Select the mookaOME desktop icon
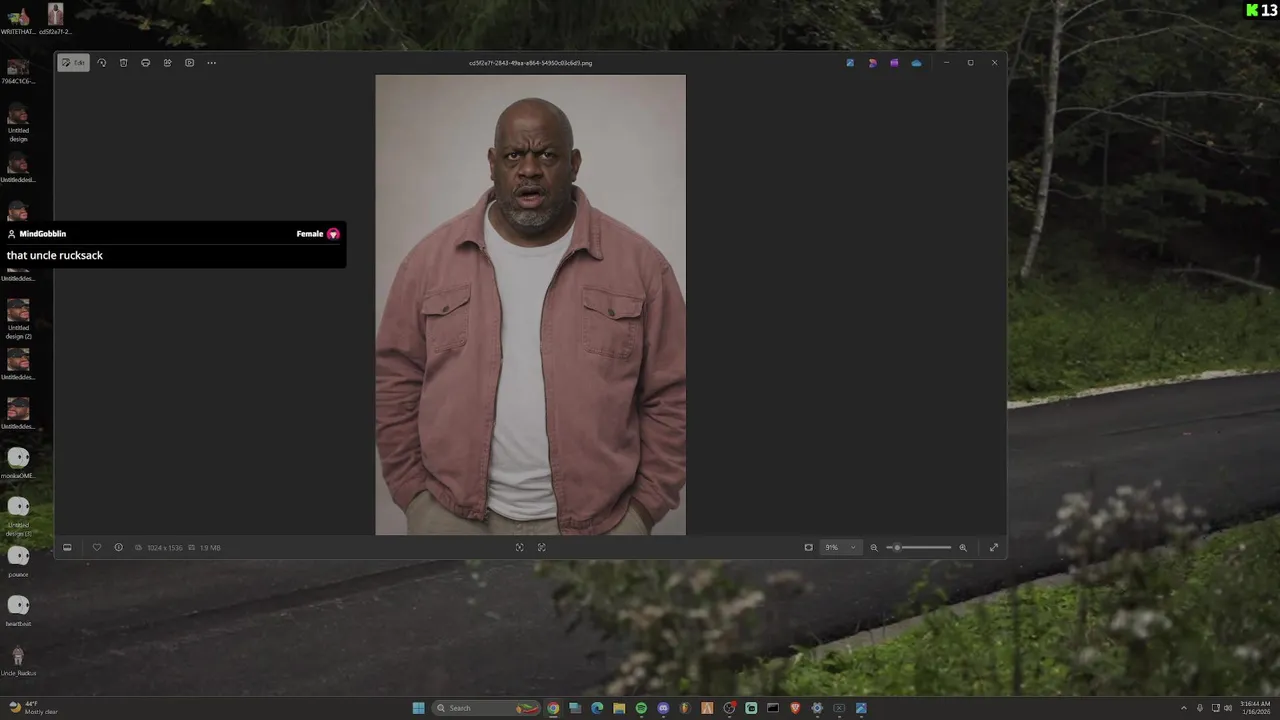 [x=18, y=462]
